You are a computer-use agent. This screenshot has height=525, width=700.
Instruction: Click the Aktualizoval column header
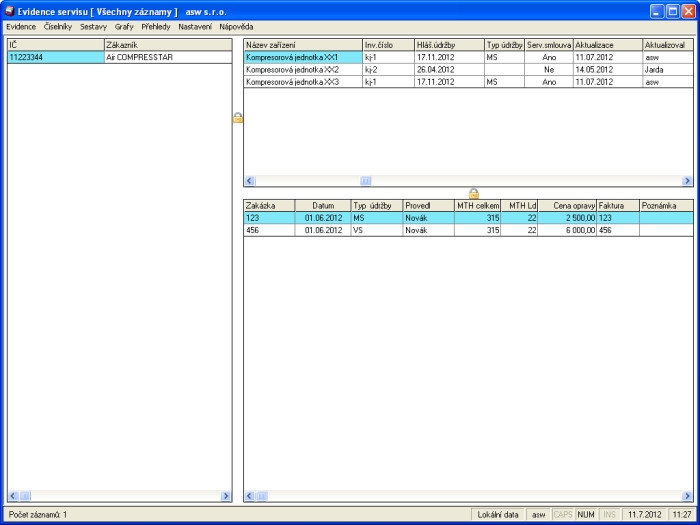[x=668, y=45]
